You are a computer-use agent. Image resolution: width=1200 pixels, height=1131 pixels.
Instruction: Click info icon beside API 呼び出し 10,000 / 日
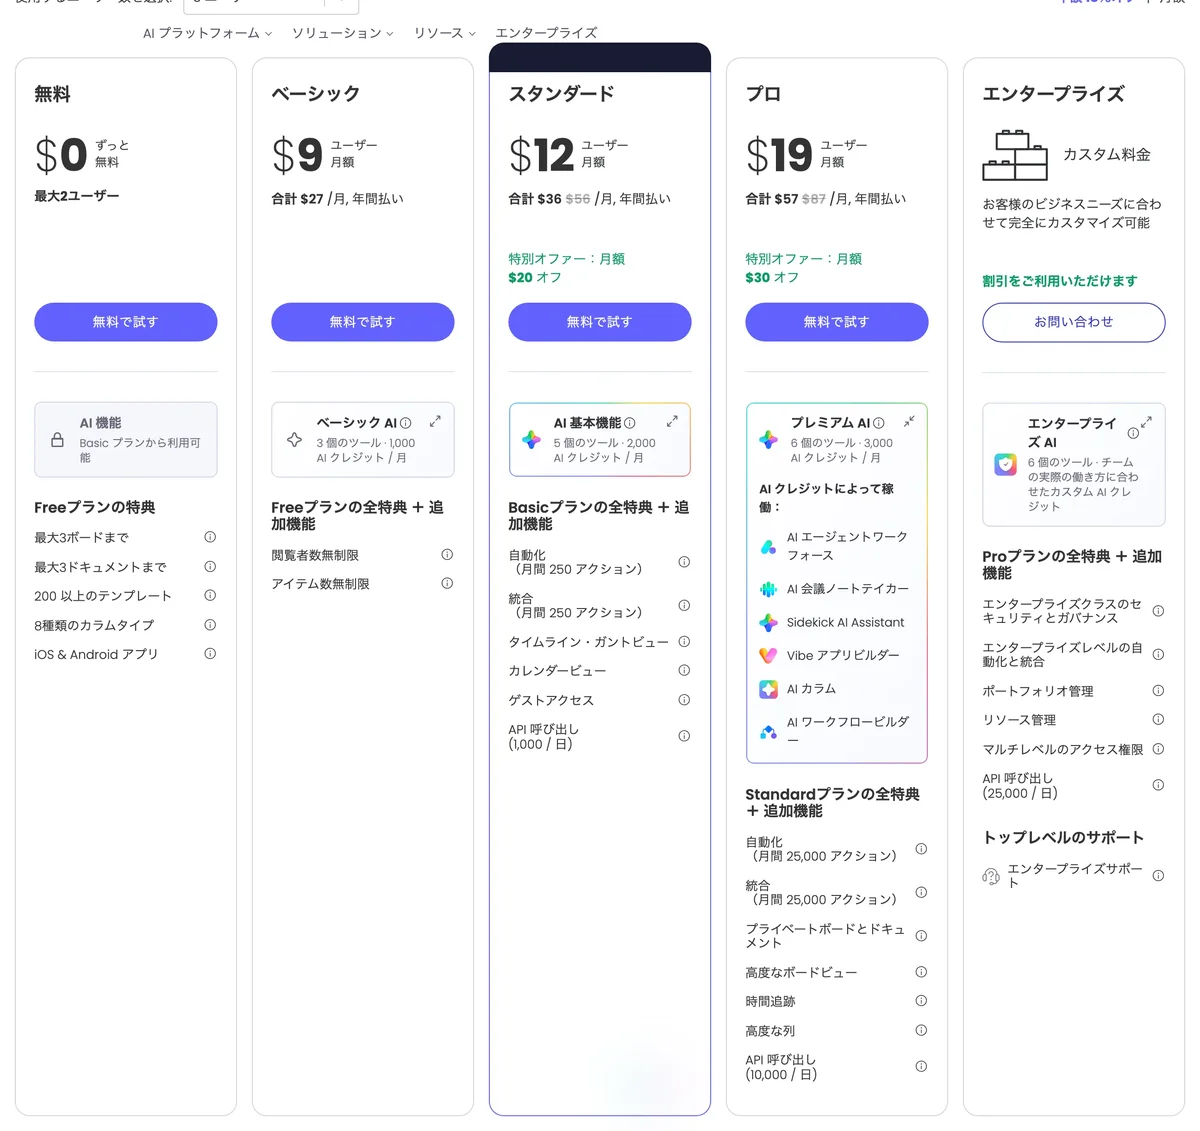[921, 1067]
